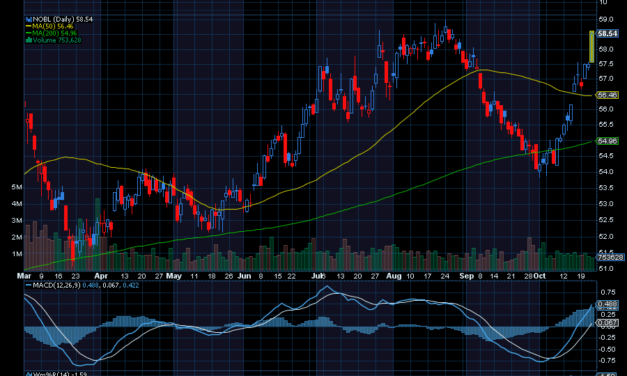Screen dimensions: 627x376
Task: Click the date label 9 after Mar
Action: [x=41, y=276]
